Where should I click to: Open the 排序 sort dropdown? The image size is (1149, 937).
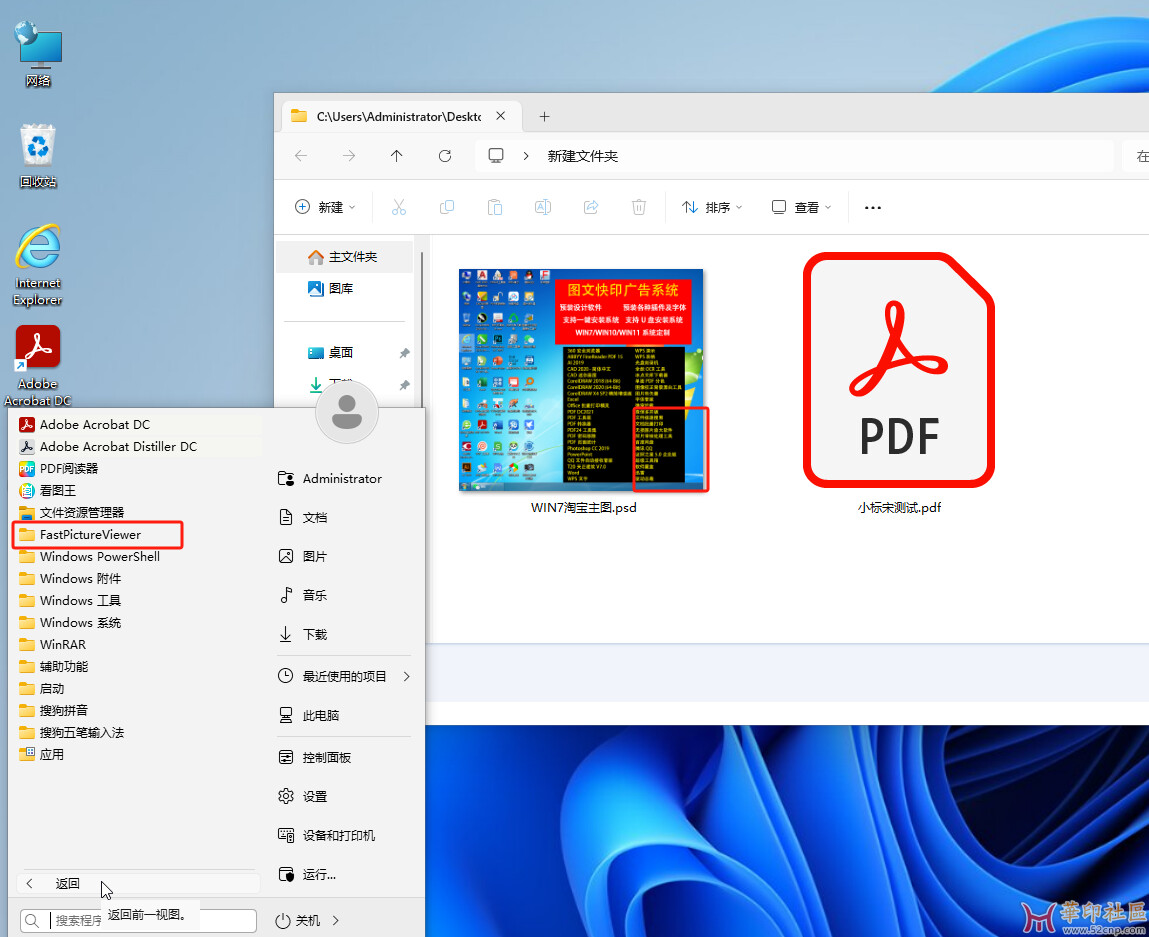click(x=712, y=207)
